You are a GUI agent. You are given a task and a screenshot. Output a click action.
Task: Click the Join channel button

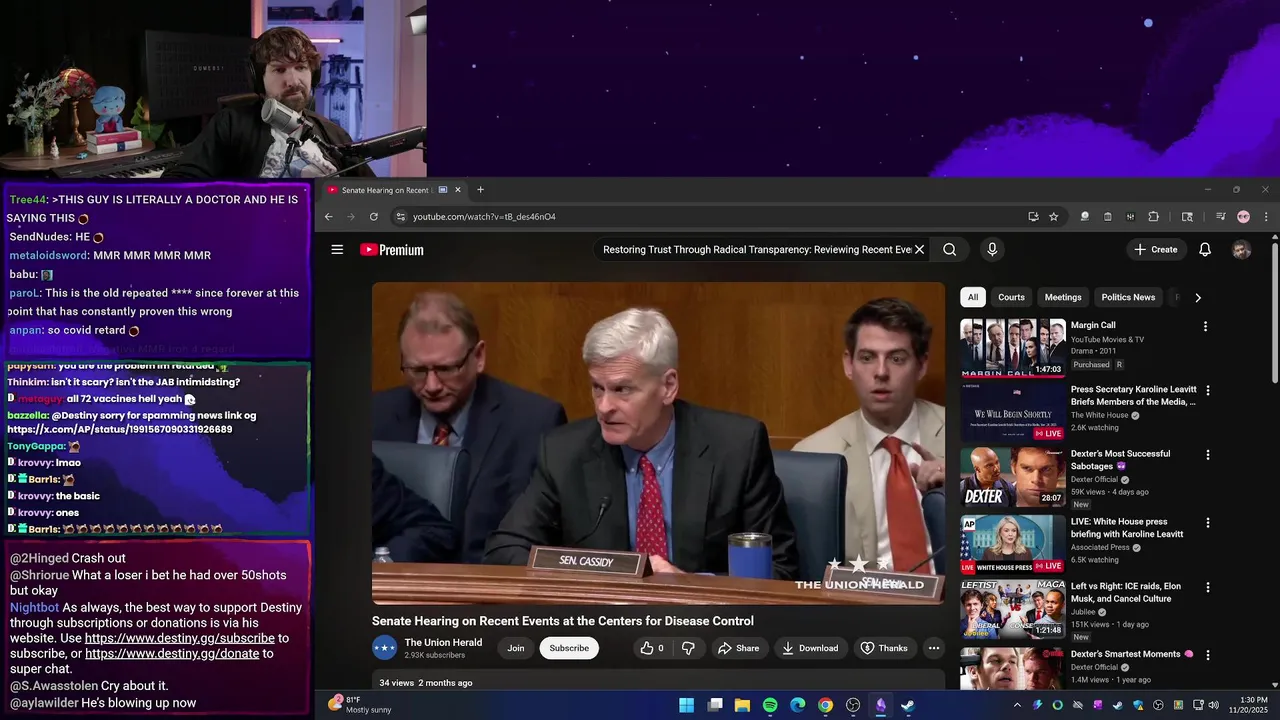click(516, 648)
